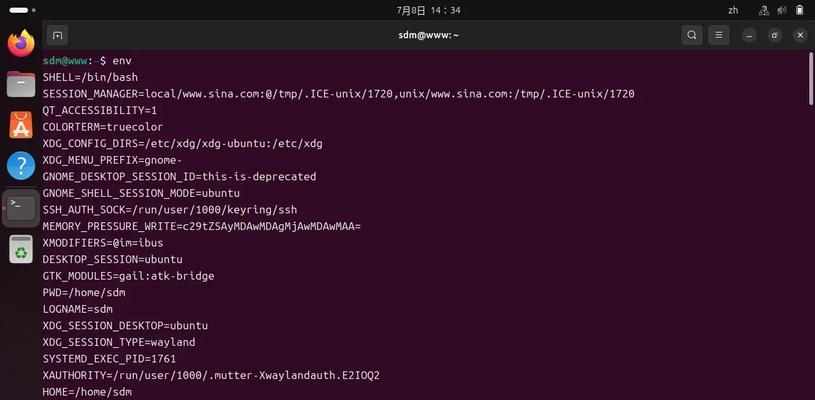Close the terminal window
Viewport: 815px width, 400px height.
coord(800,35)
